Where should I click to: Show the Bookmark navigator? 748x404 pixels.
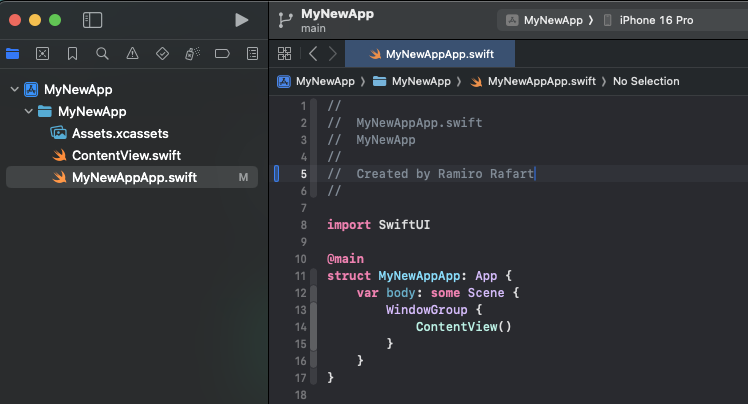[x=72, y=54]
